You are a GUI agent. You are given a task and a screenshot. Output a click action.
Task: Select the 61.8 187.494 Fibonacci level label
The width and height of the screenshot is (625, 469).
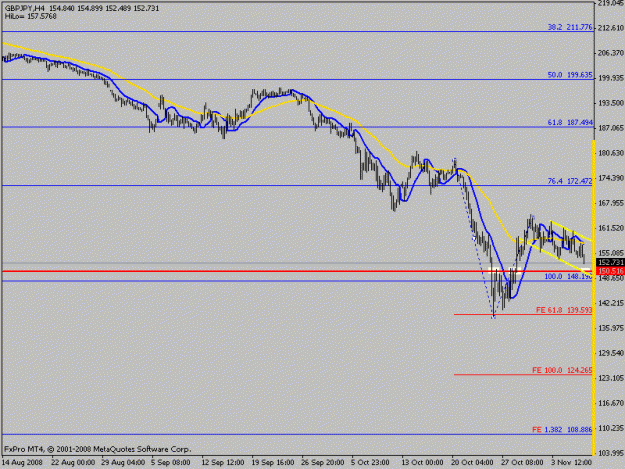click(570, 123)
